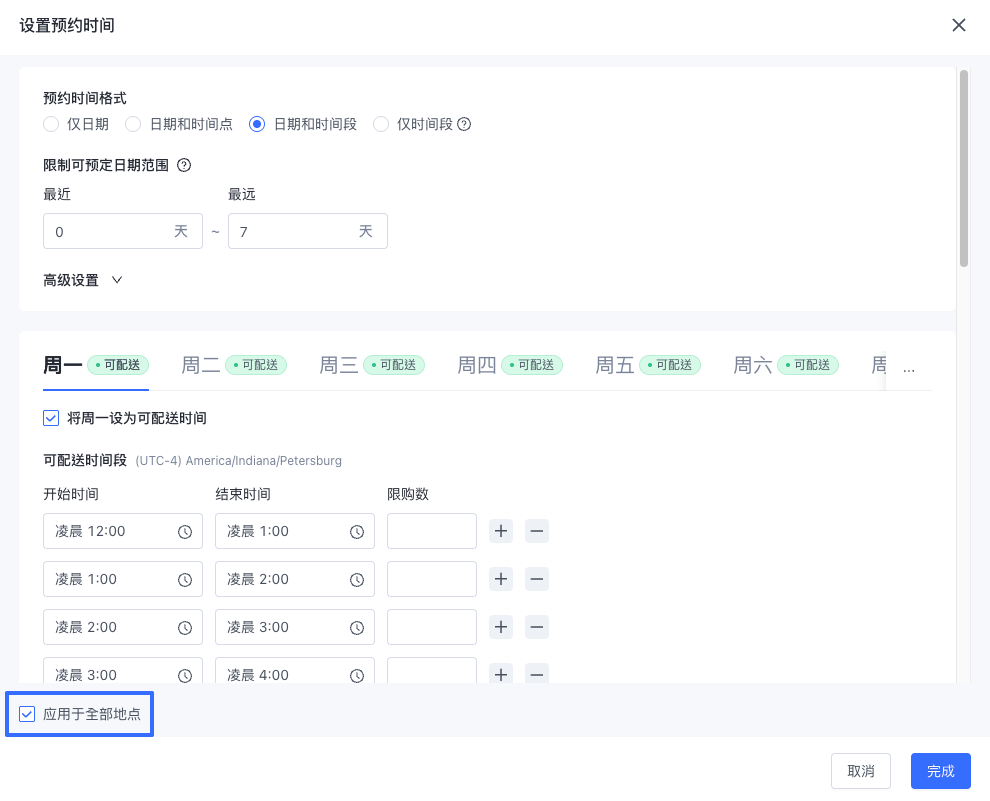This screenshot has height=801, width=990.
Task: Uncheck 将周一设为可配送时间 checkbox
Action: tap(51, 418)
